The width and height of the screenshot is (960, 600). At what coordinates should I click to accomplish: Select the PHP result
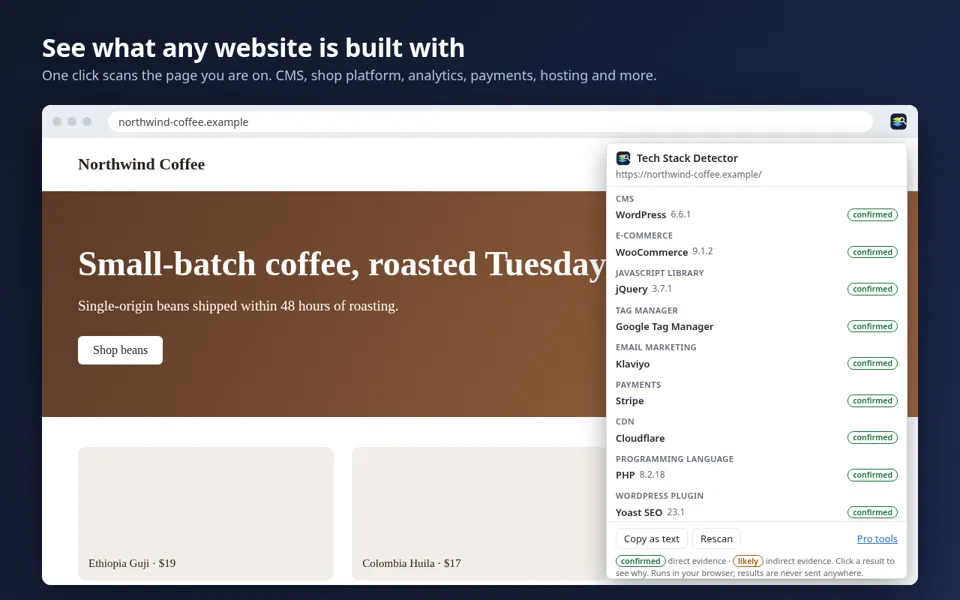(x=756, y=475)
